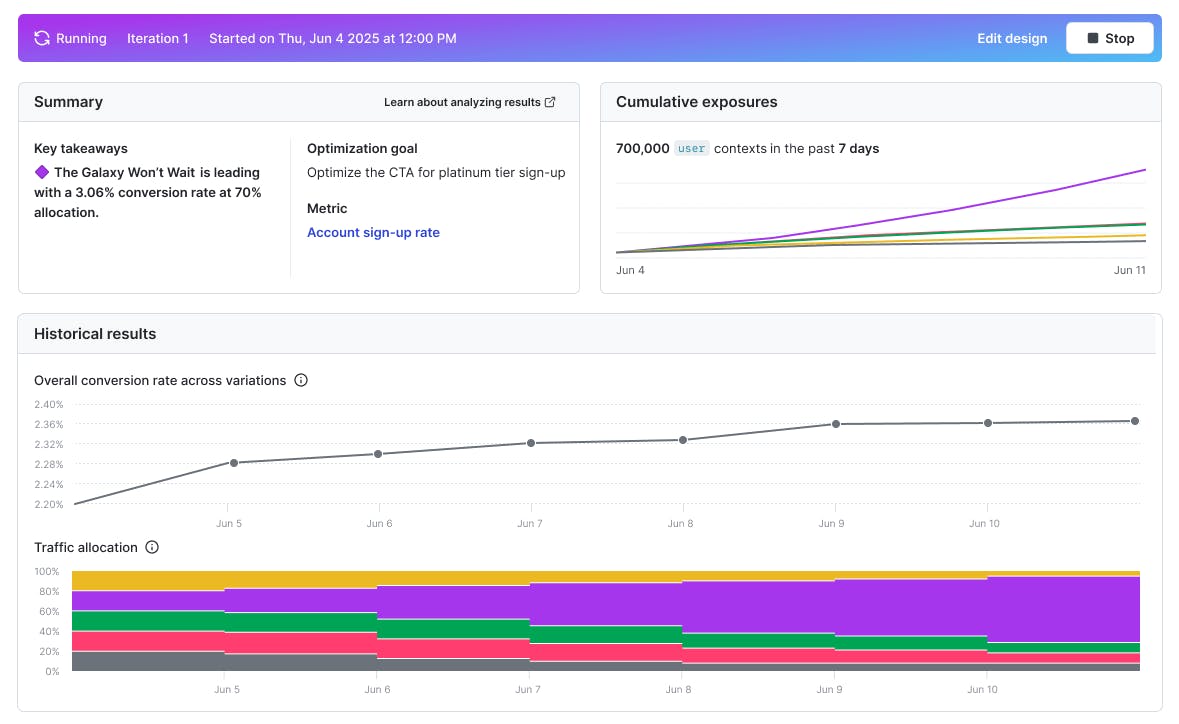Click the purple line in Cumulative exposures chart
Viewport: 1179px width, 724px height.
1050,192
